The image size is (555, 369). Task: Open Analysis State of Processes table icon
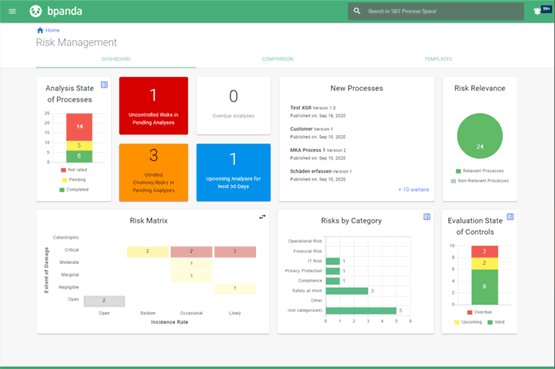104,85
